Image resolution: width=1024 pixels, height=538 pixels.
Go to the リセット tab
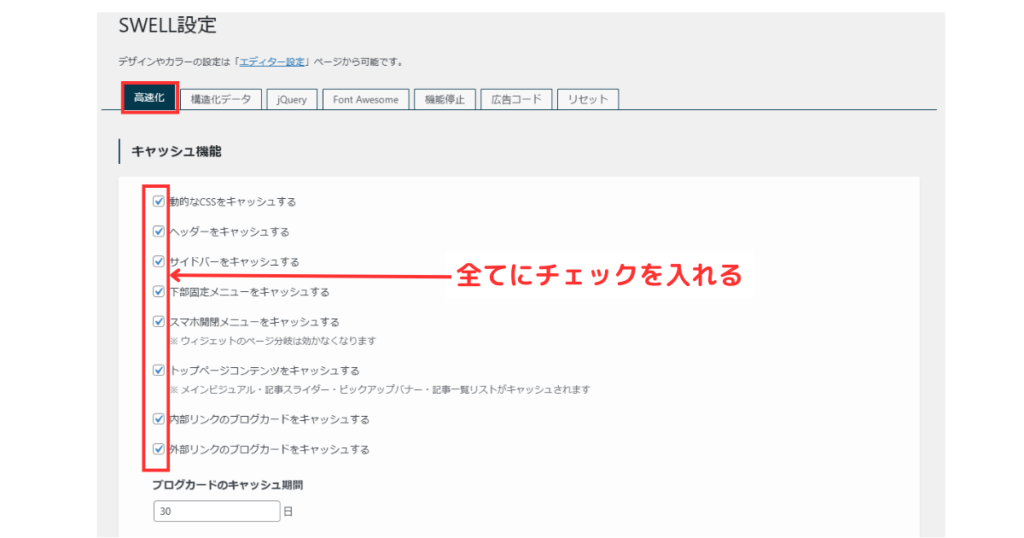588,99
